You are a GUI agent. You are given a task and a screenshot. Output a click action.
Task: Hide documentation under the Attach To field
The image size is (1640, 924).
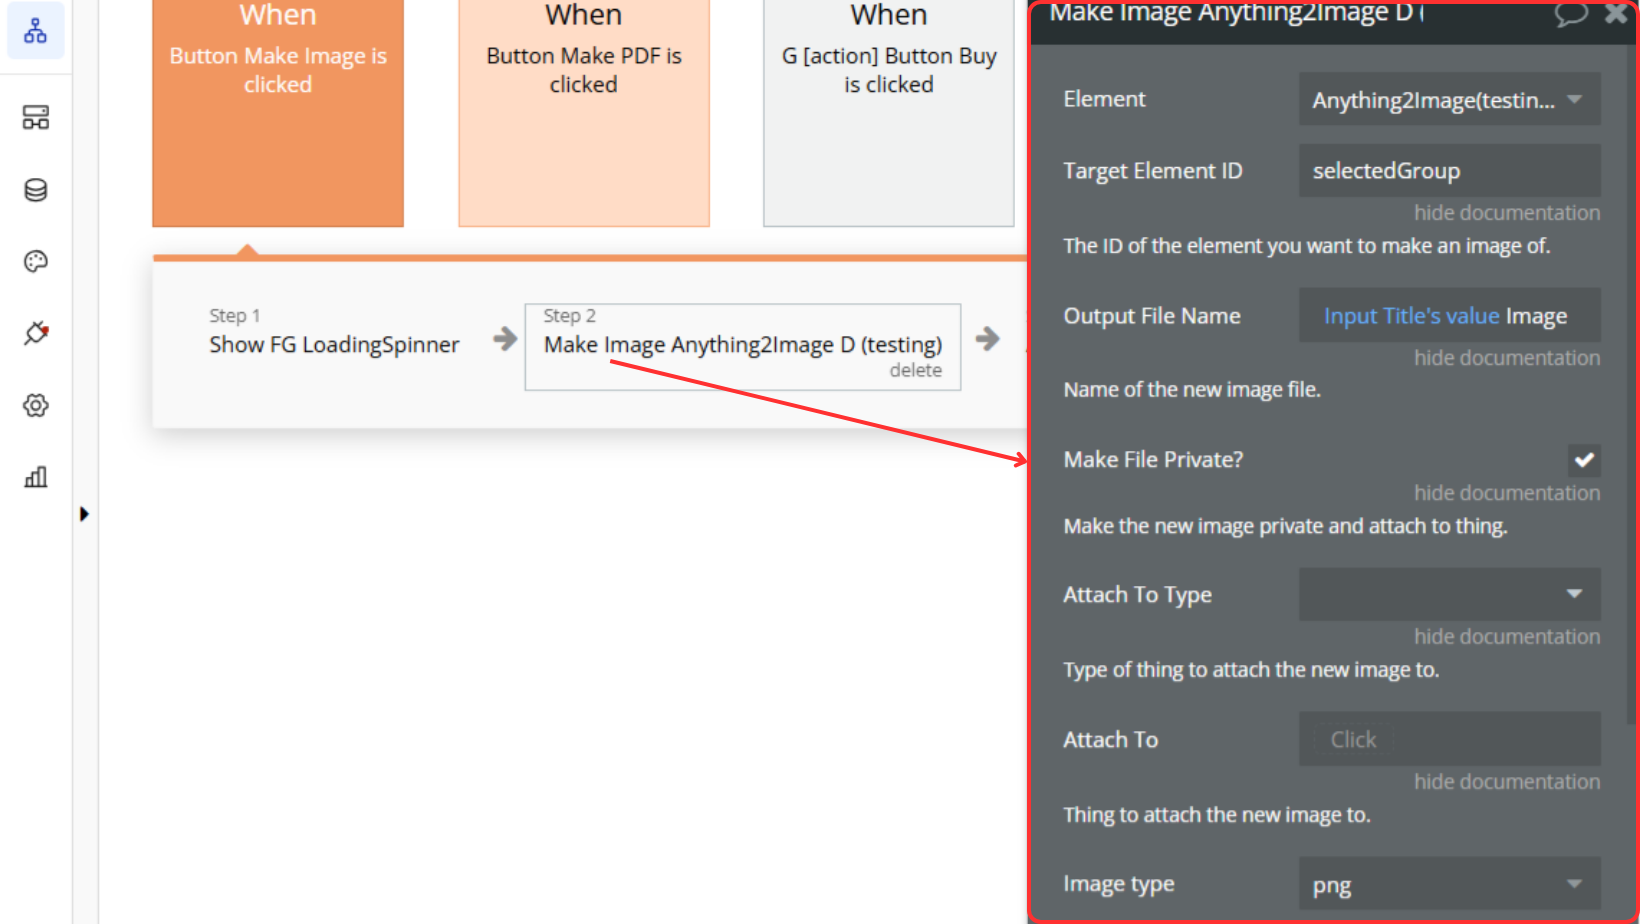point(1507,782)
